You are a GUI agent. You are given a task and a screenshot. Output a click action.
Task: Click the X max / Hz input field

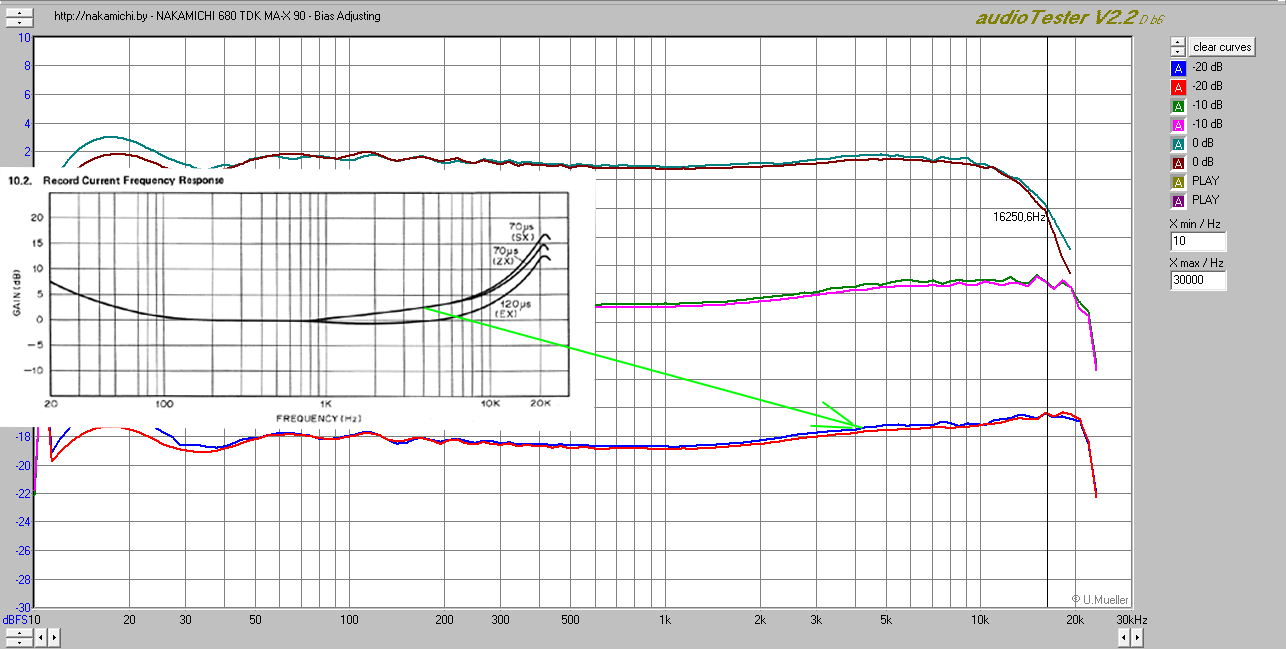[x=1197, y=281]
